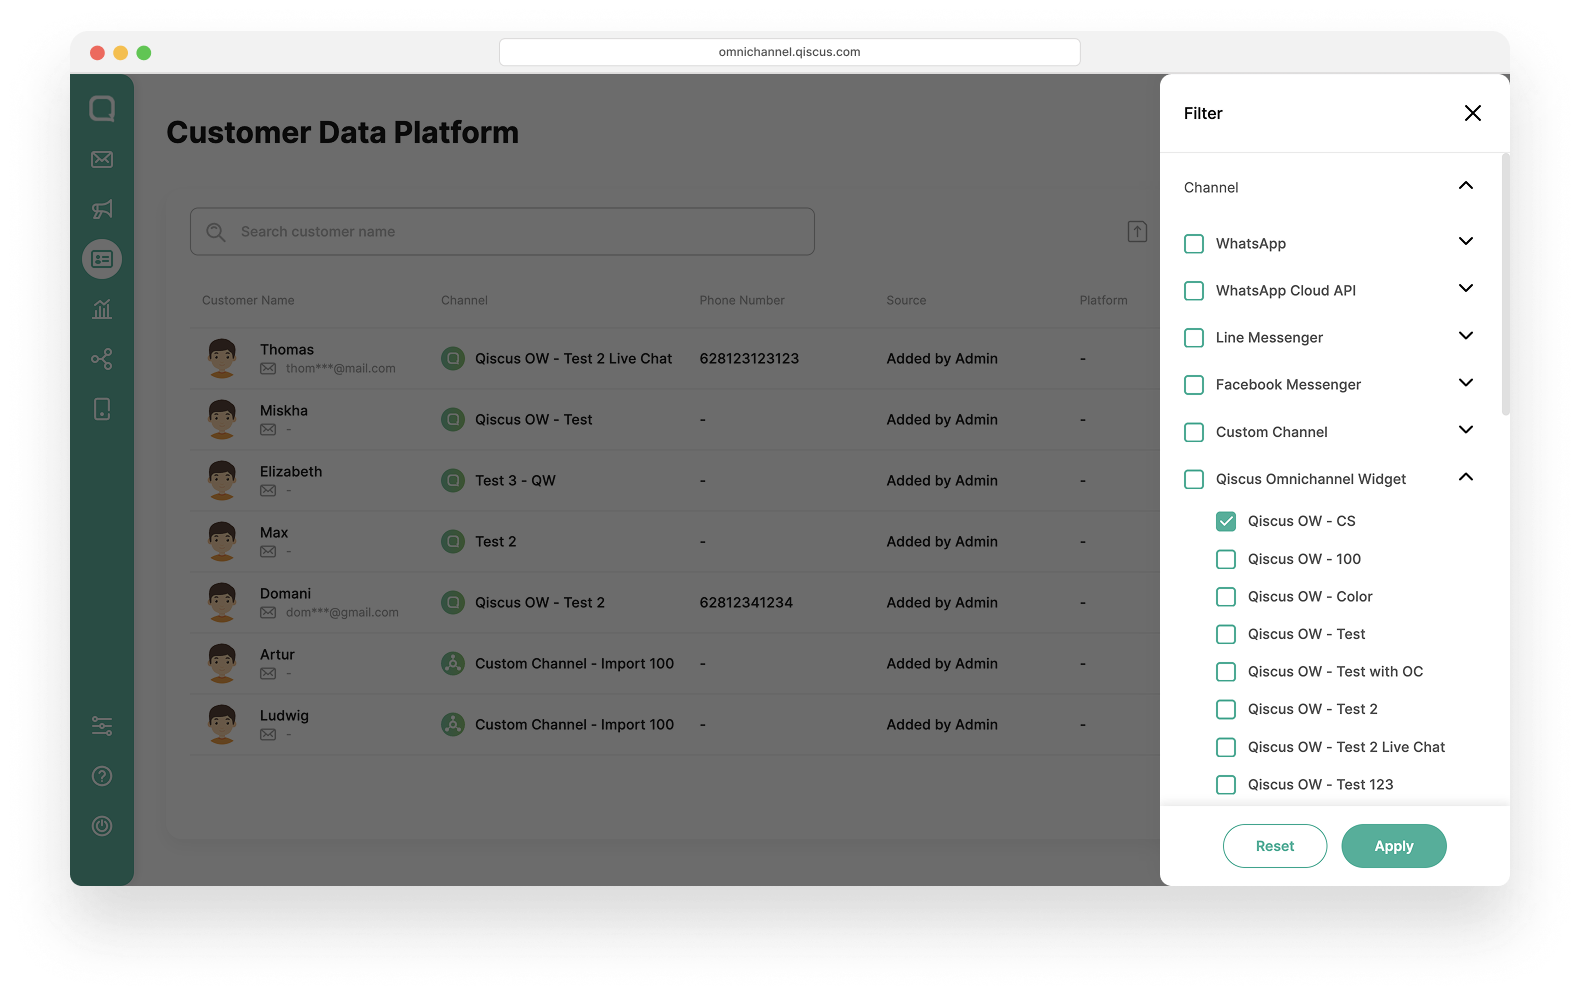This screenshot has height=995, width=1580.
Task: Open the help question mark icon
Action: pos(102,776)
